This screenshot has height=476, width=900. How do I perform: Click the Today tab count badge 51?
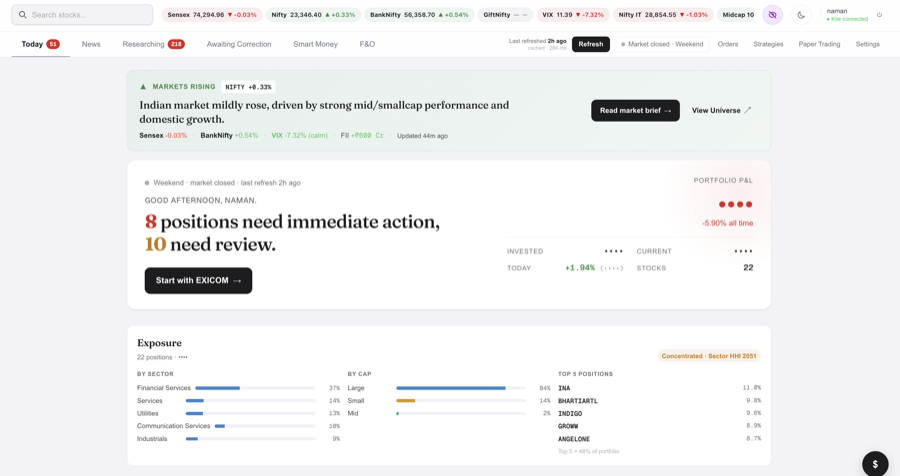tap(53, 44)
